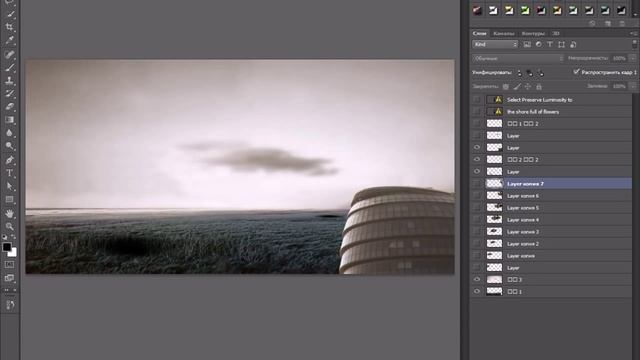
Task: Lock layer position
Action: 528,87
